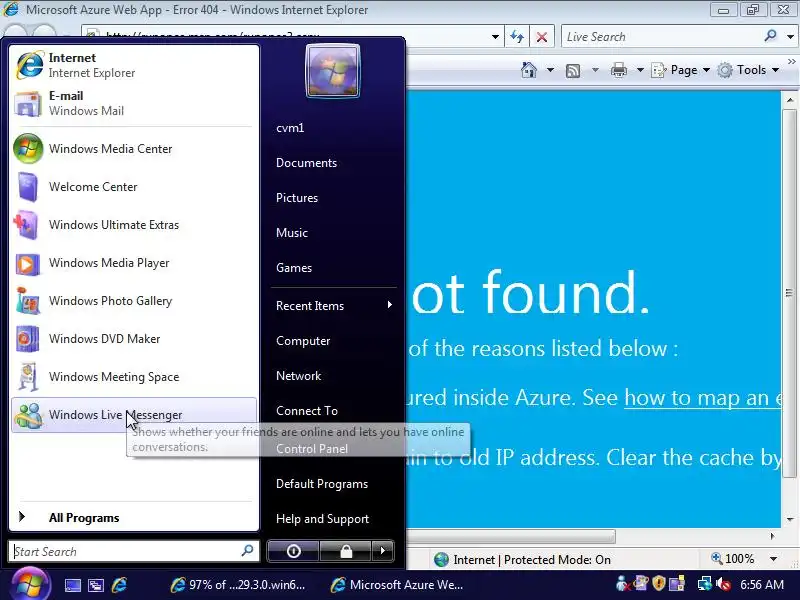Viewport: 800px width, 600px height.
Task: Open address bar history dropdown
Action: [x=495, y=37]
